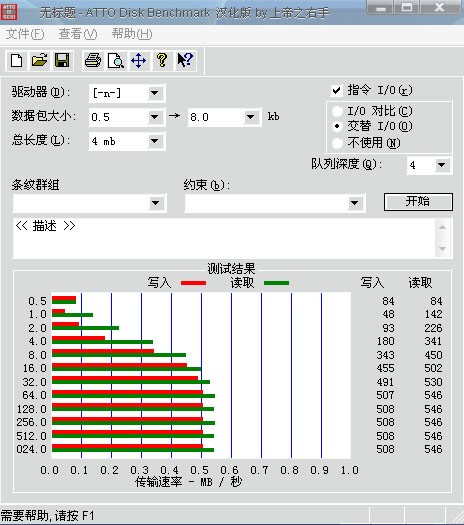The width and height of the screenshot is (464, 525).
Task: Choose the 不使用 radio option
Action: 337,143
